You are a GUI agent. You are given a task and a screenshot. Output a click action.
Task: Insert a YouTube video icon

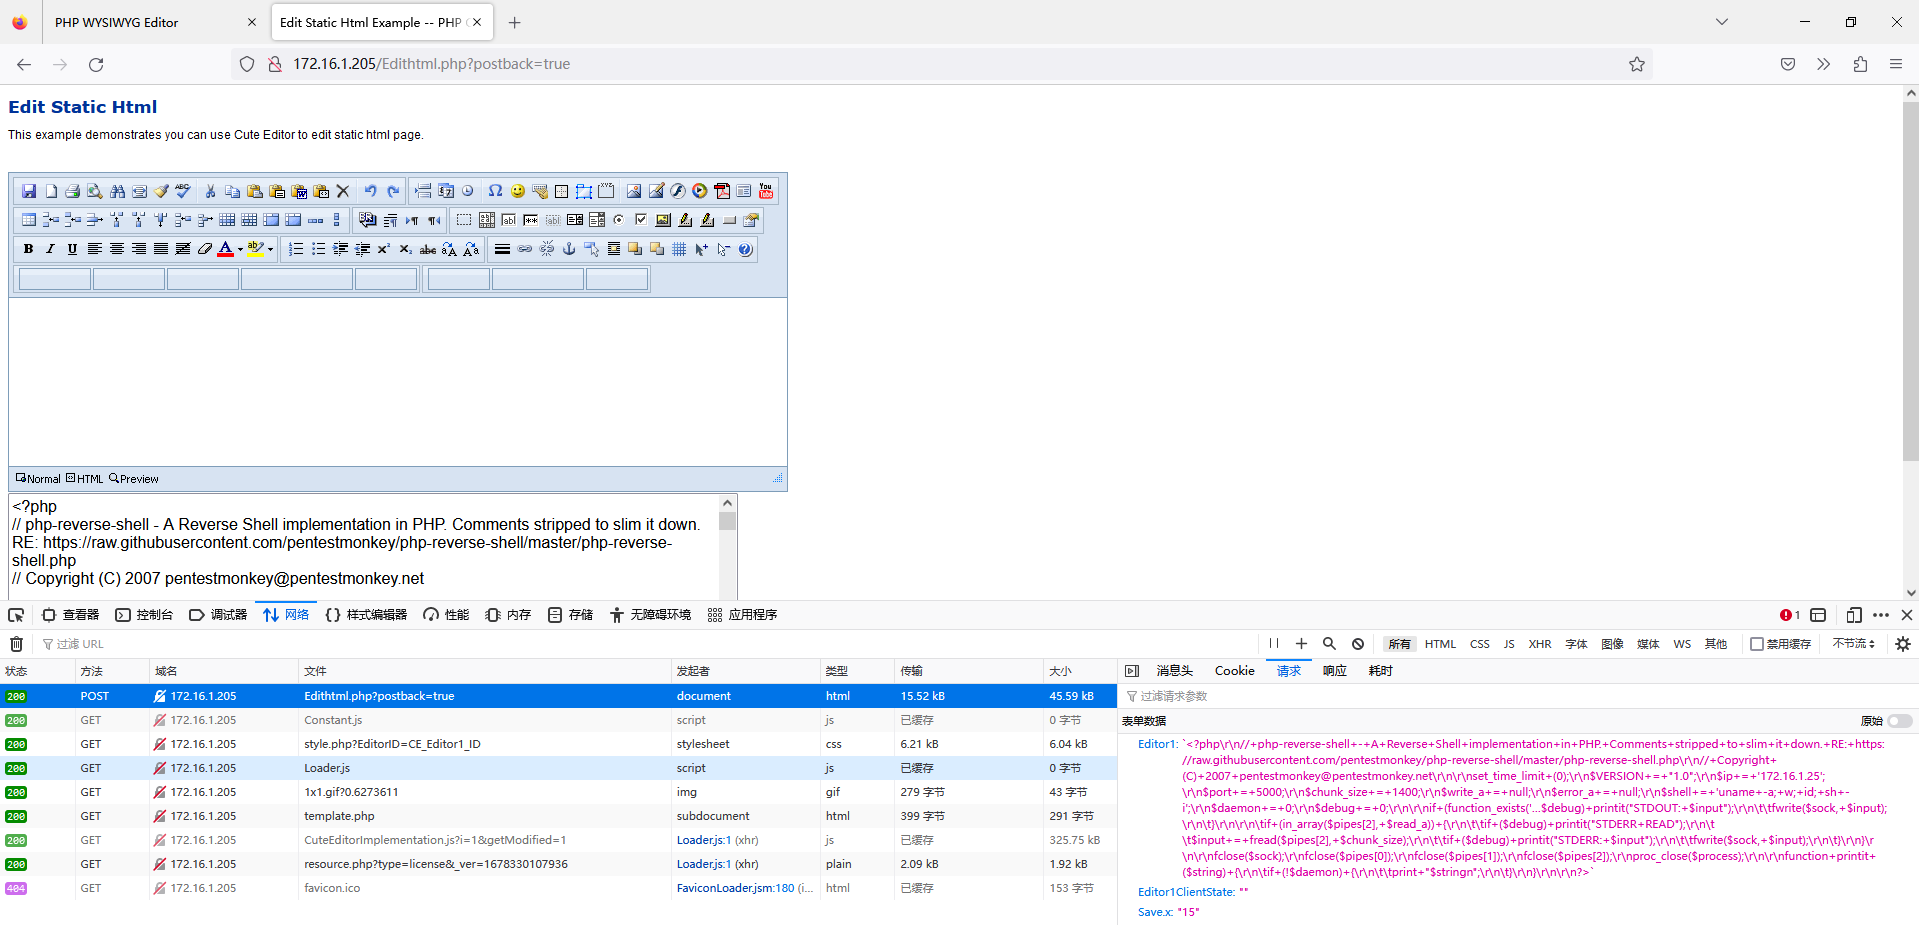point(766,191)
